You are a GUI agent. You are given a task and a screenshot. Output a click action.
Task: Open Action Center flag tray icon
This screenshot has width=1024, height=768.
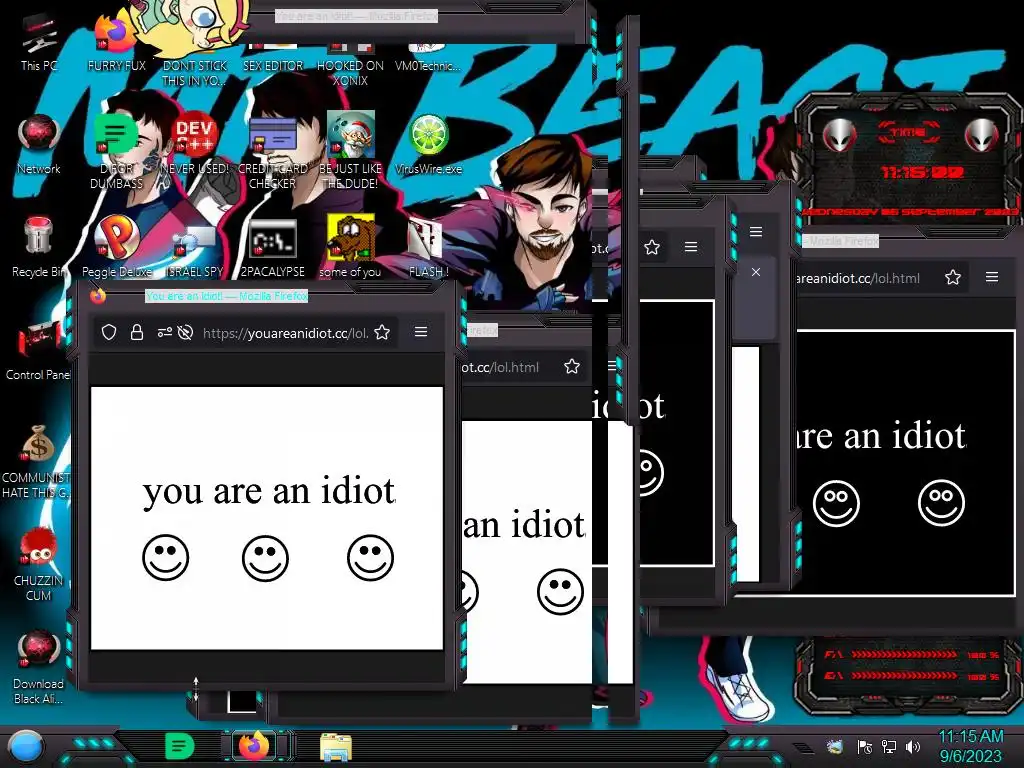point(865,746)
